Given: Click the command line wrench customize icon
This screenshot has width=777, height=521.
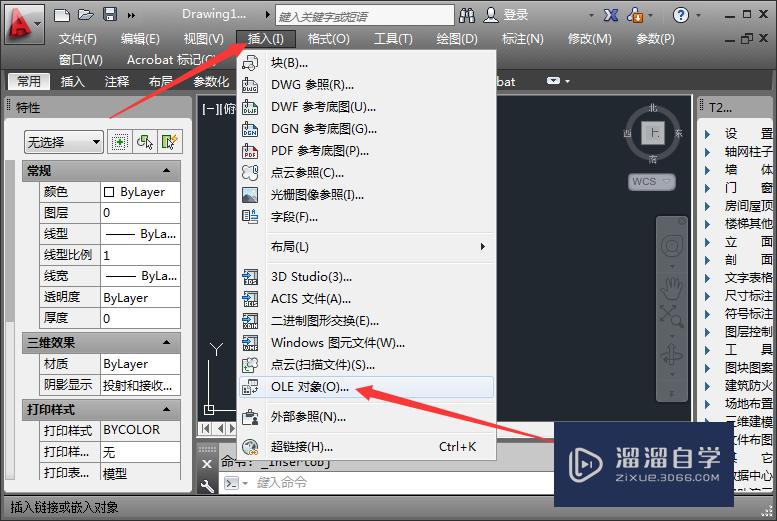Looking at the screenshot, I should coord(207,486).
